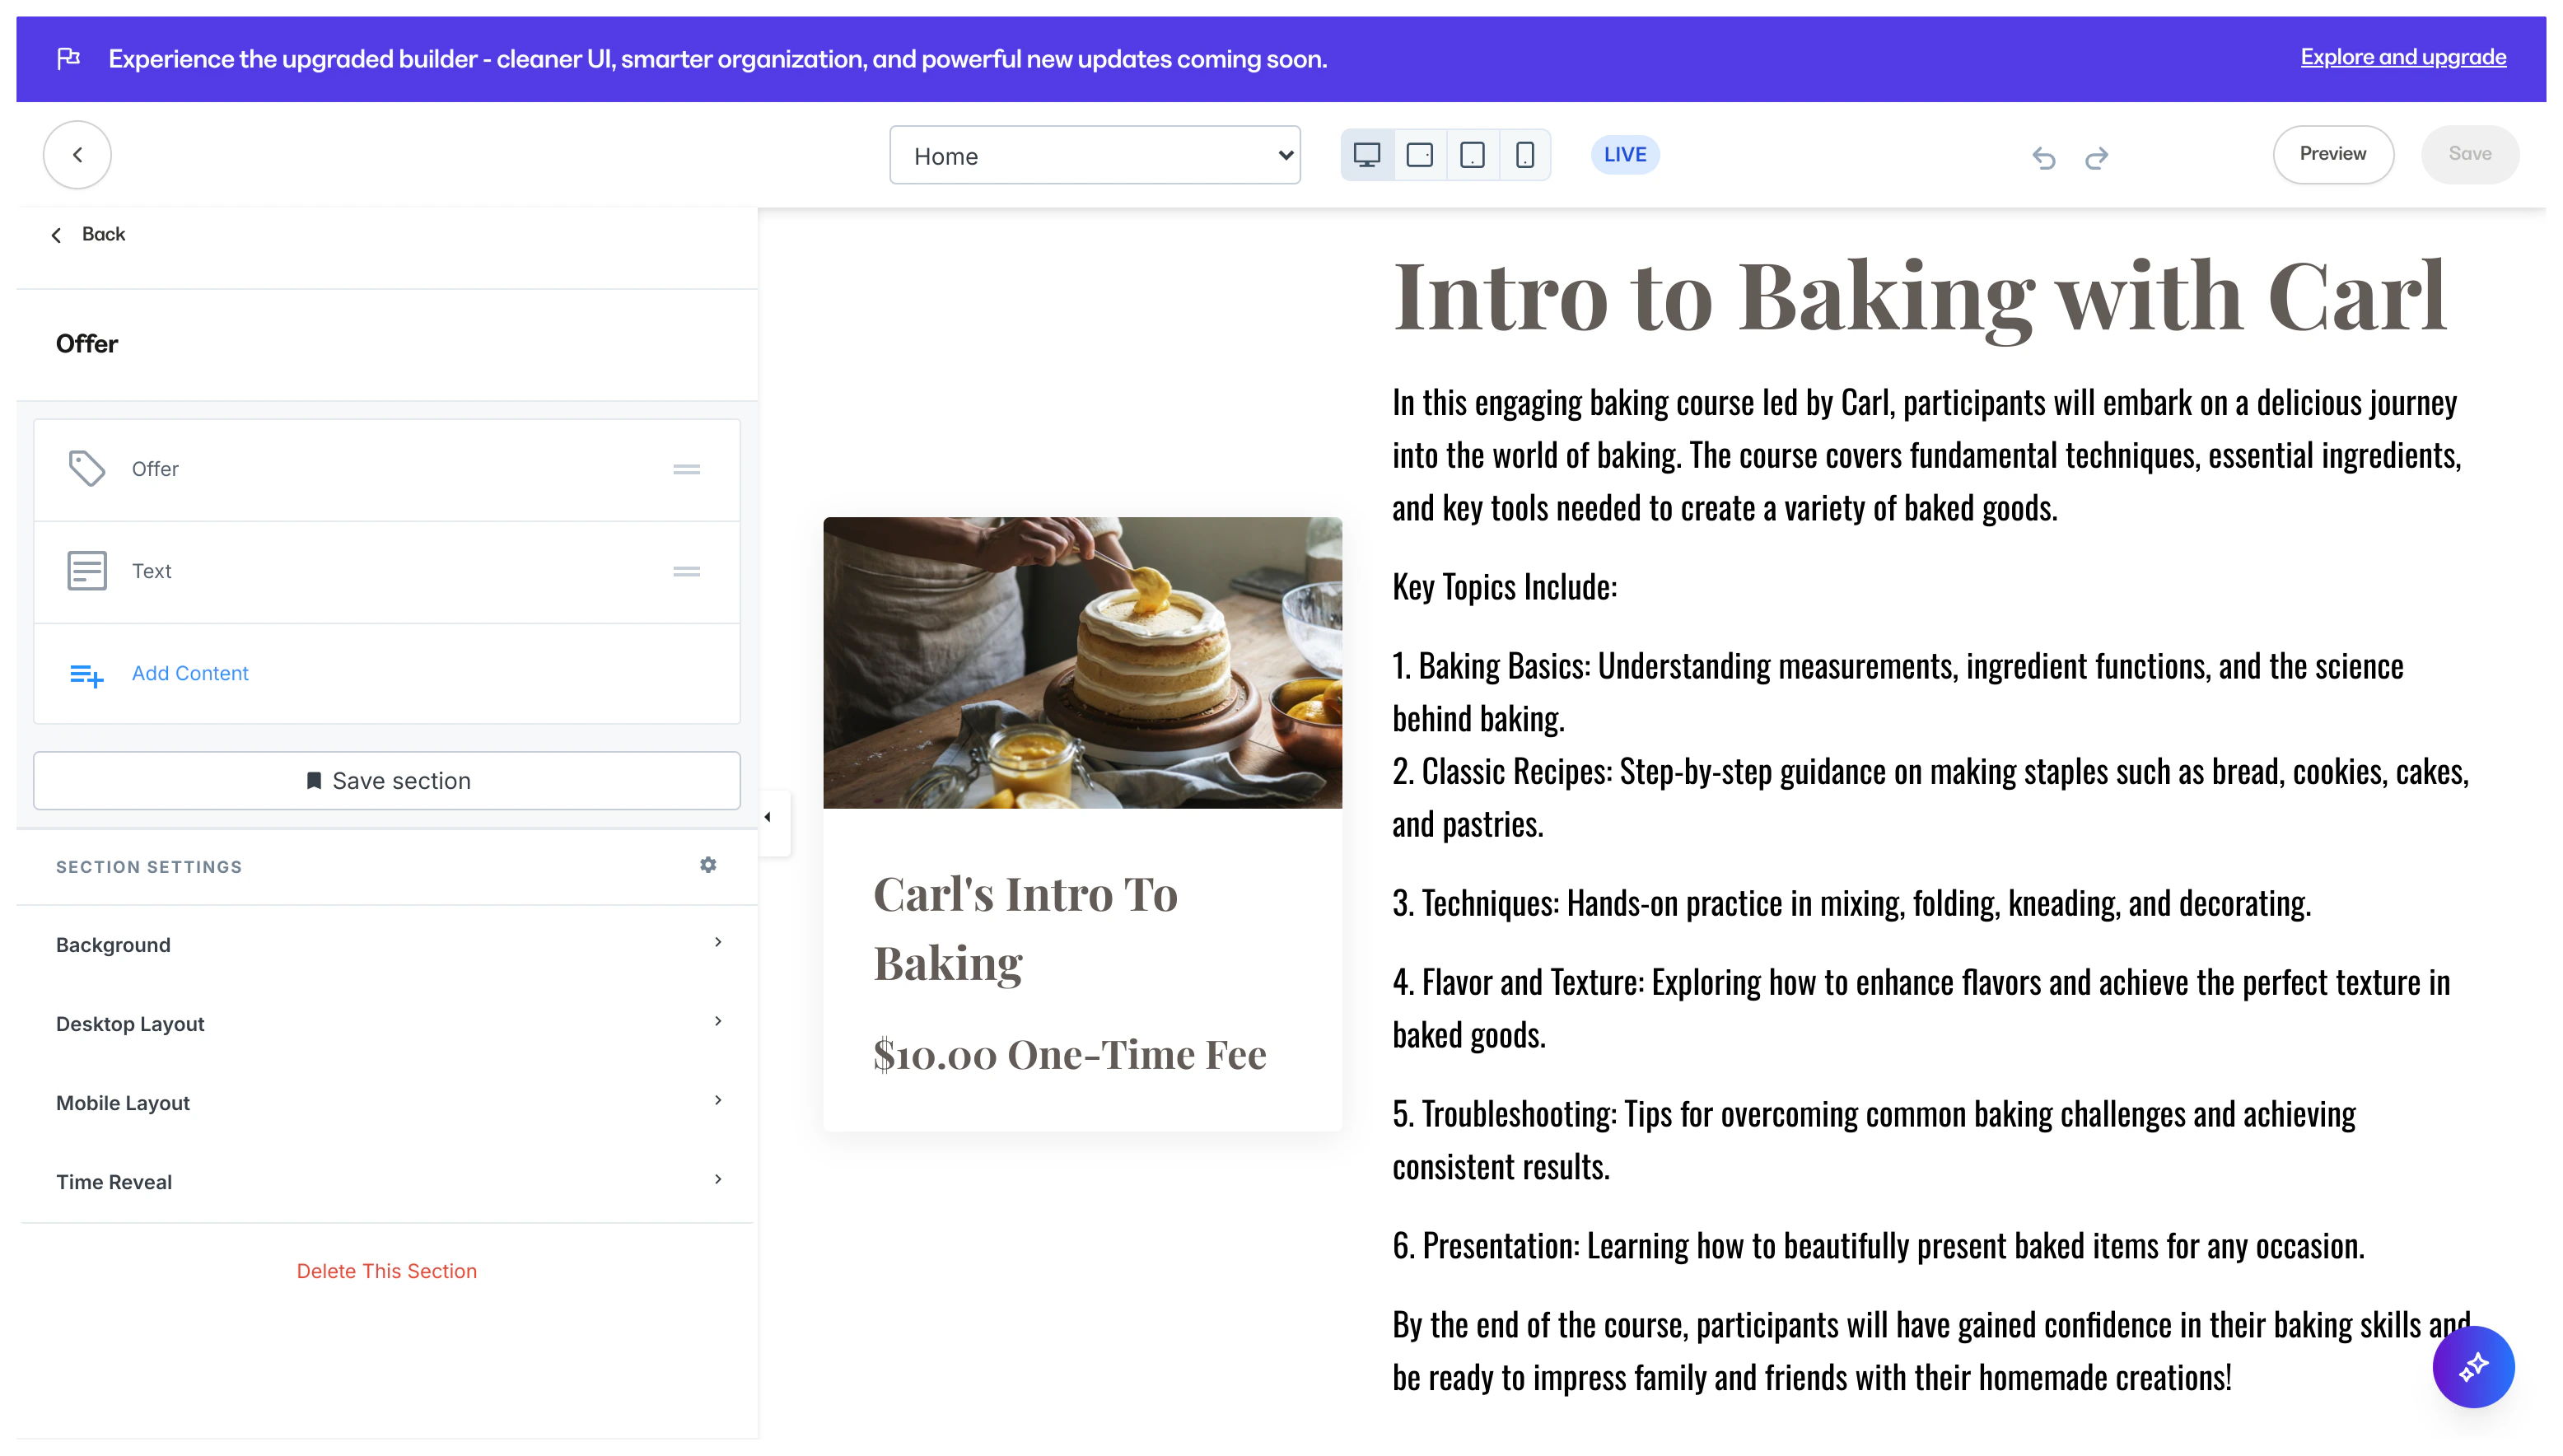The width and height of the screenshot is (2563, 1456).
Task: Open the Offer content block
Action: click(x=155, y=469)
